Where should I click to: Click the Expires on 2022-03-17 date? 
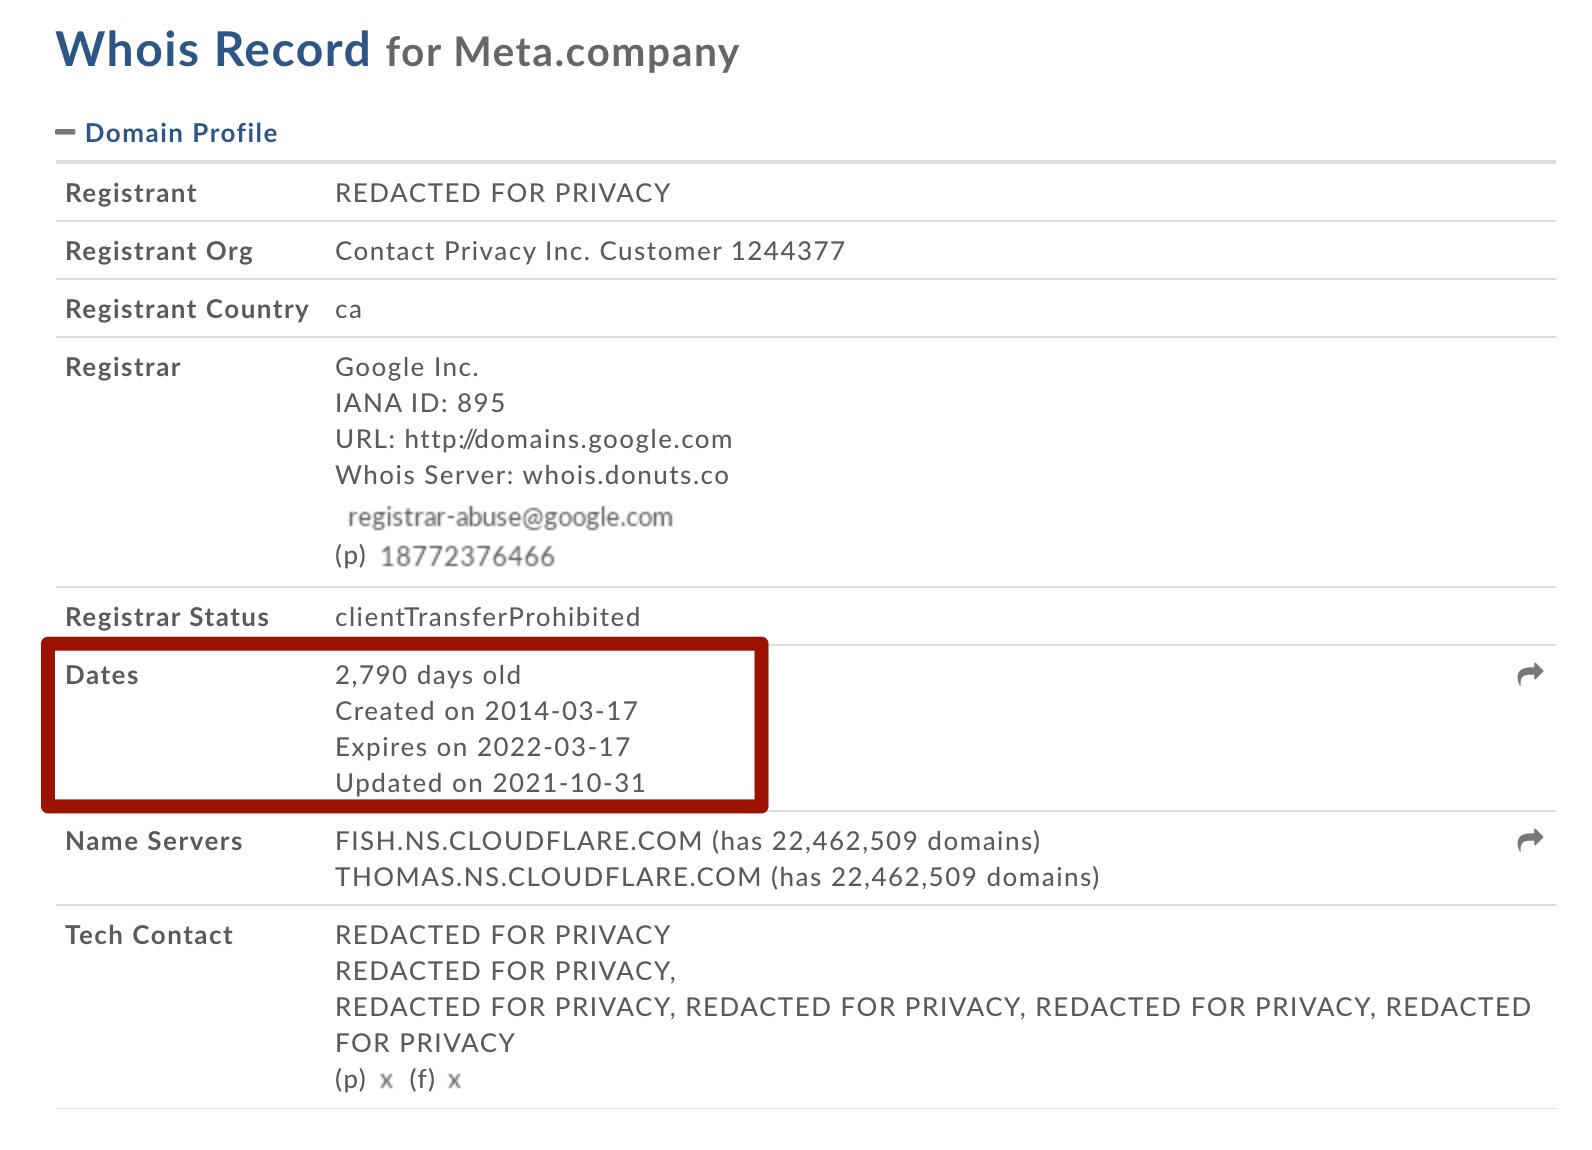tap(483, 747)
